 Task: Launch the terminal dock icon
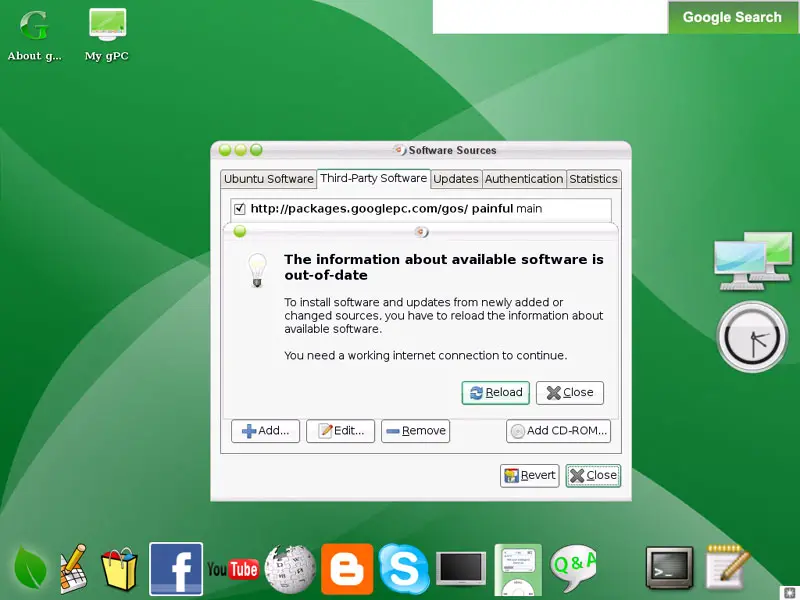[x=669, y=568]
